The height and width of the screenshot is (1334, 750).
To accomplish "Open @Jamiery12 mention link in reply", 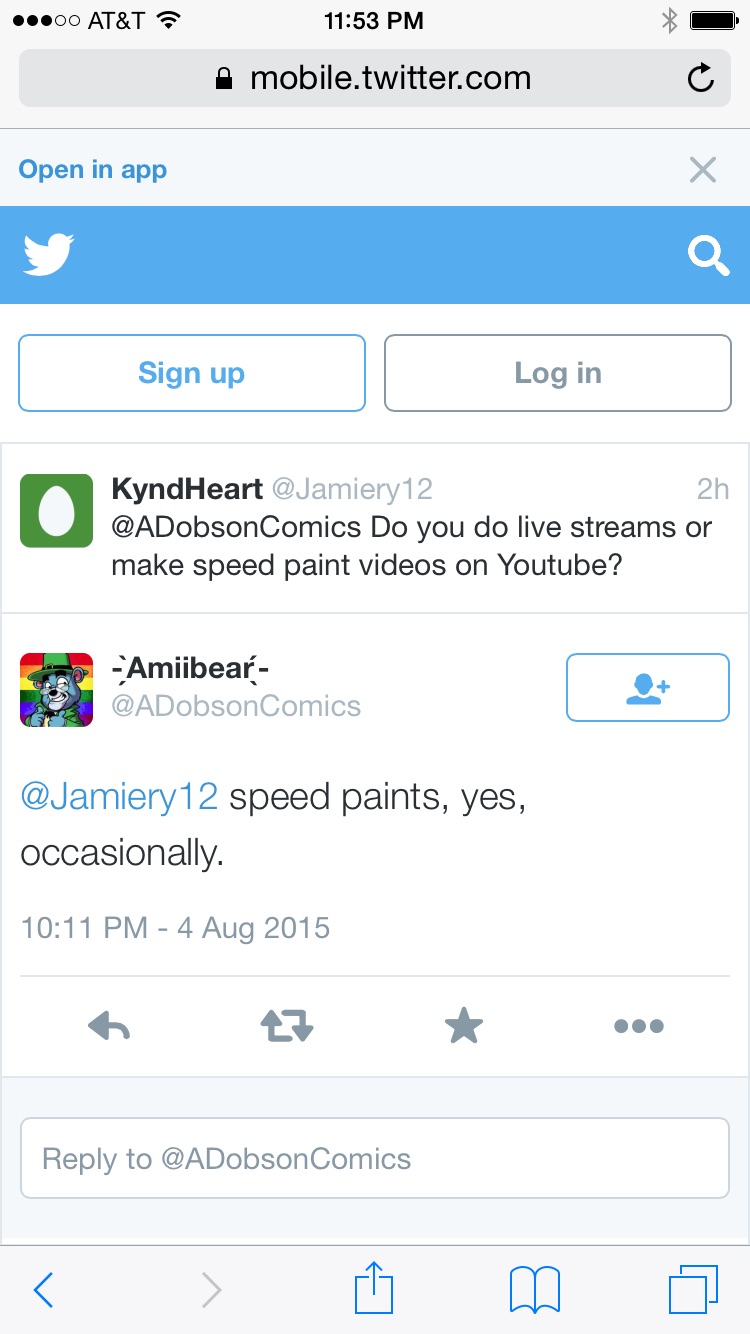I will tap(119, 797).
